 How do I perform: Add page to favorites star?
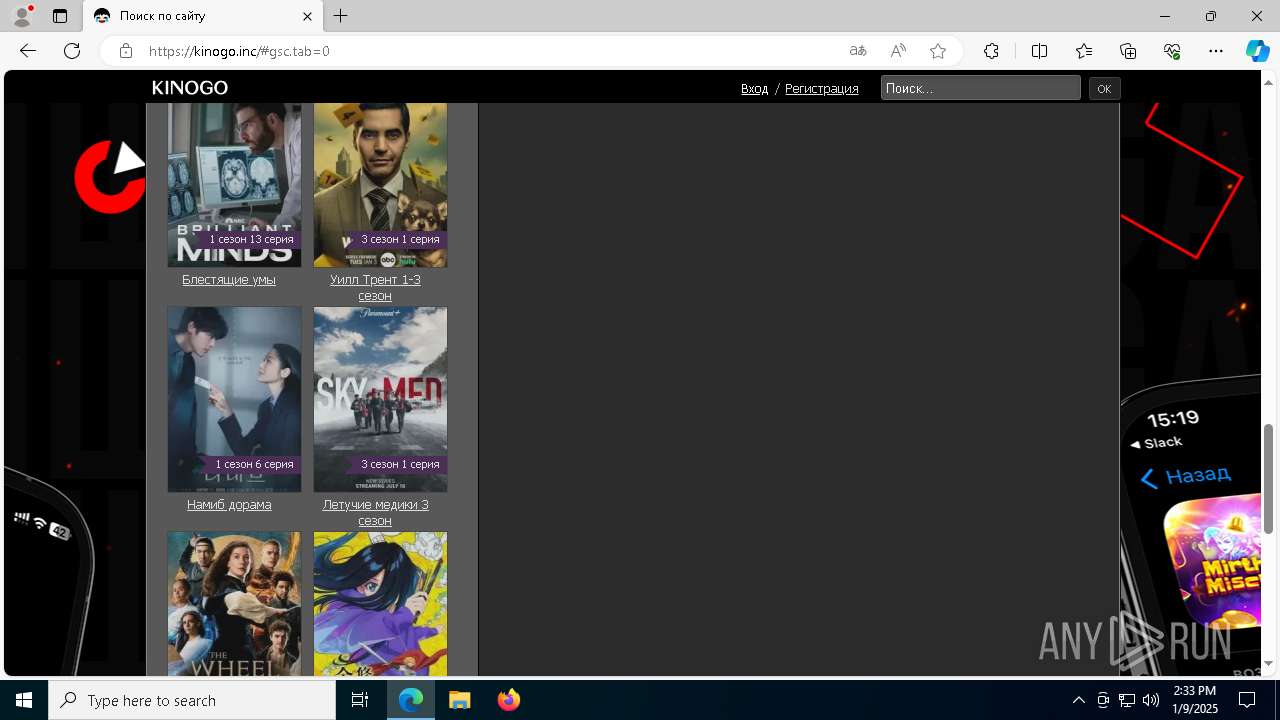(x=938, y=51)
